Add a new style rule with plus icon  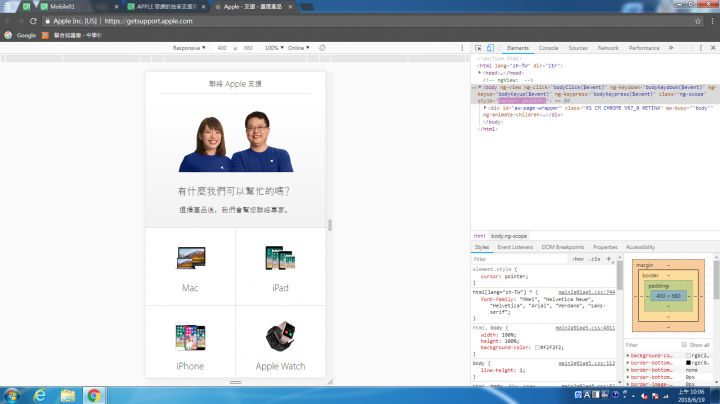click(609, 259)
